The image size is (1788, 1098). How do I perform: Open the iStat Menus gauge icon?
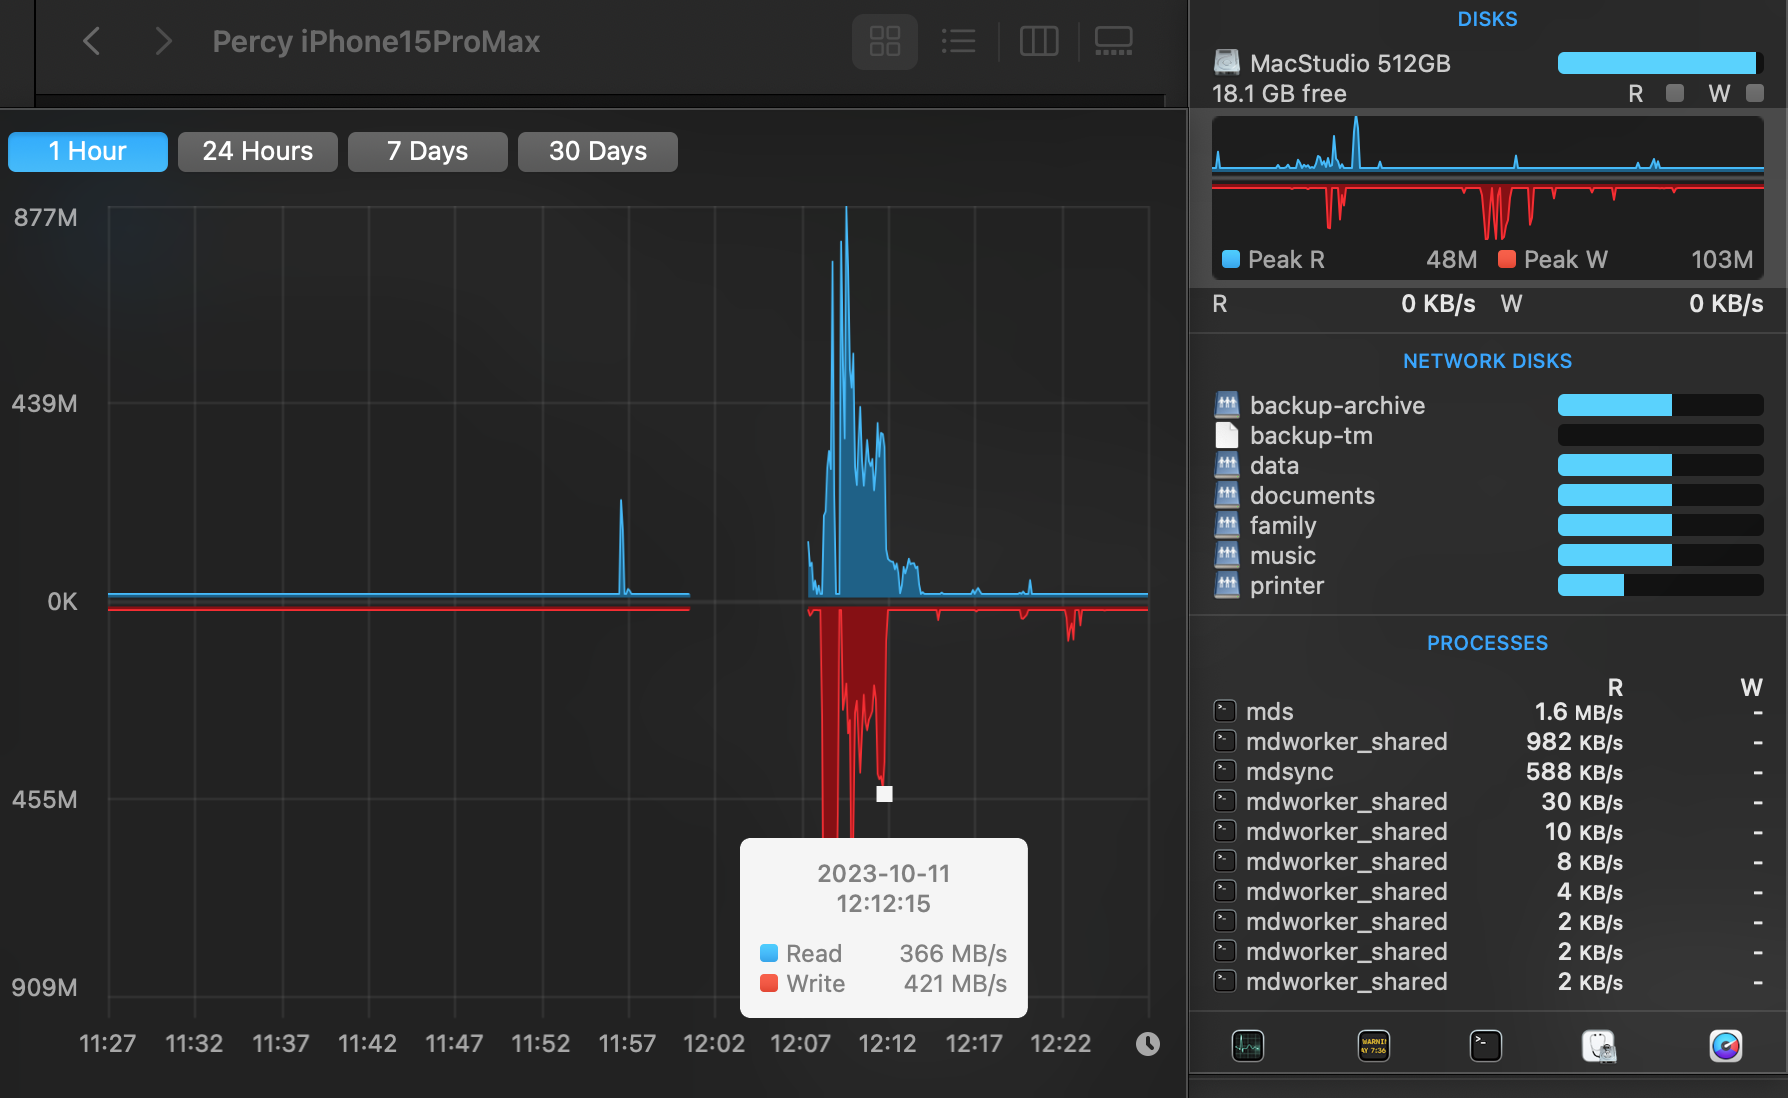pyautogui.click(x=1726, y=1046)
